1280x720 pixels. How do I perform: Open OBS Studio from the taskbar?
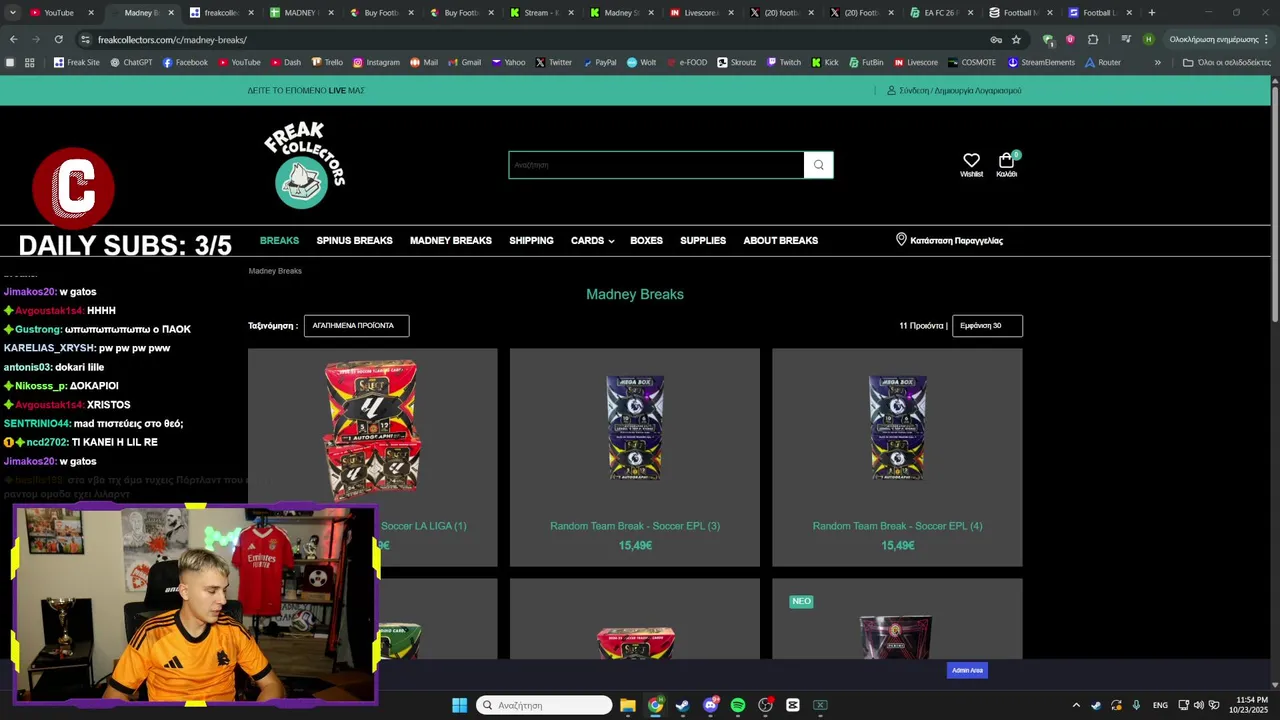766,705
